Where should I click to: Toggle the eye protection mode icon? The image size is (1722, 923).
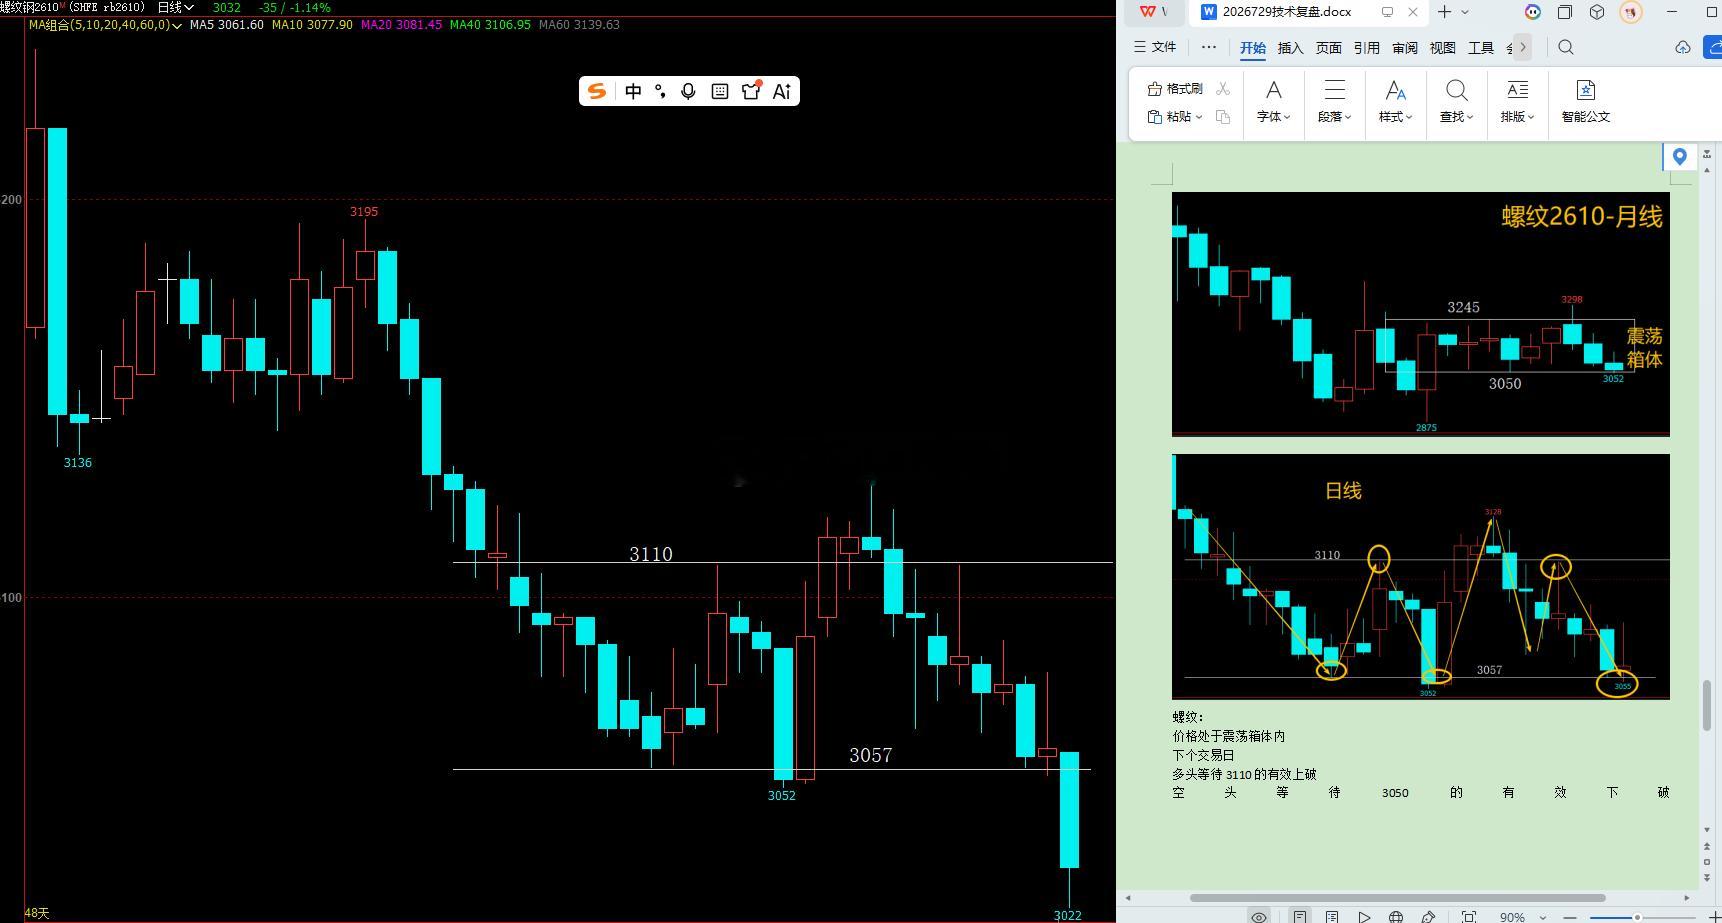click(1259, 916)
